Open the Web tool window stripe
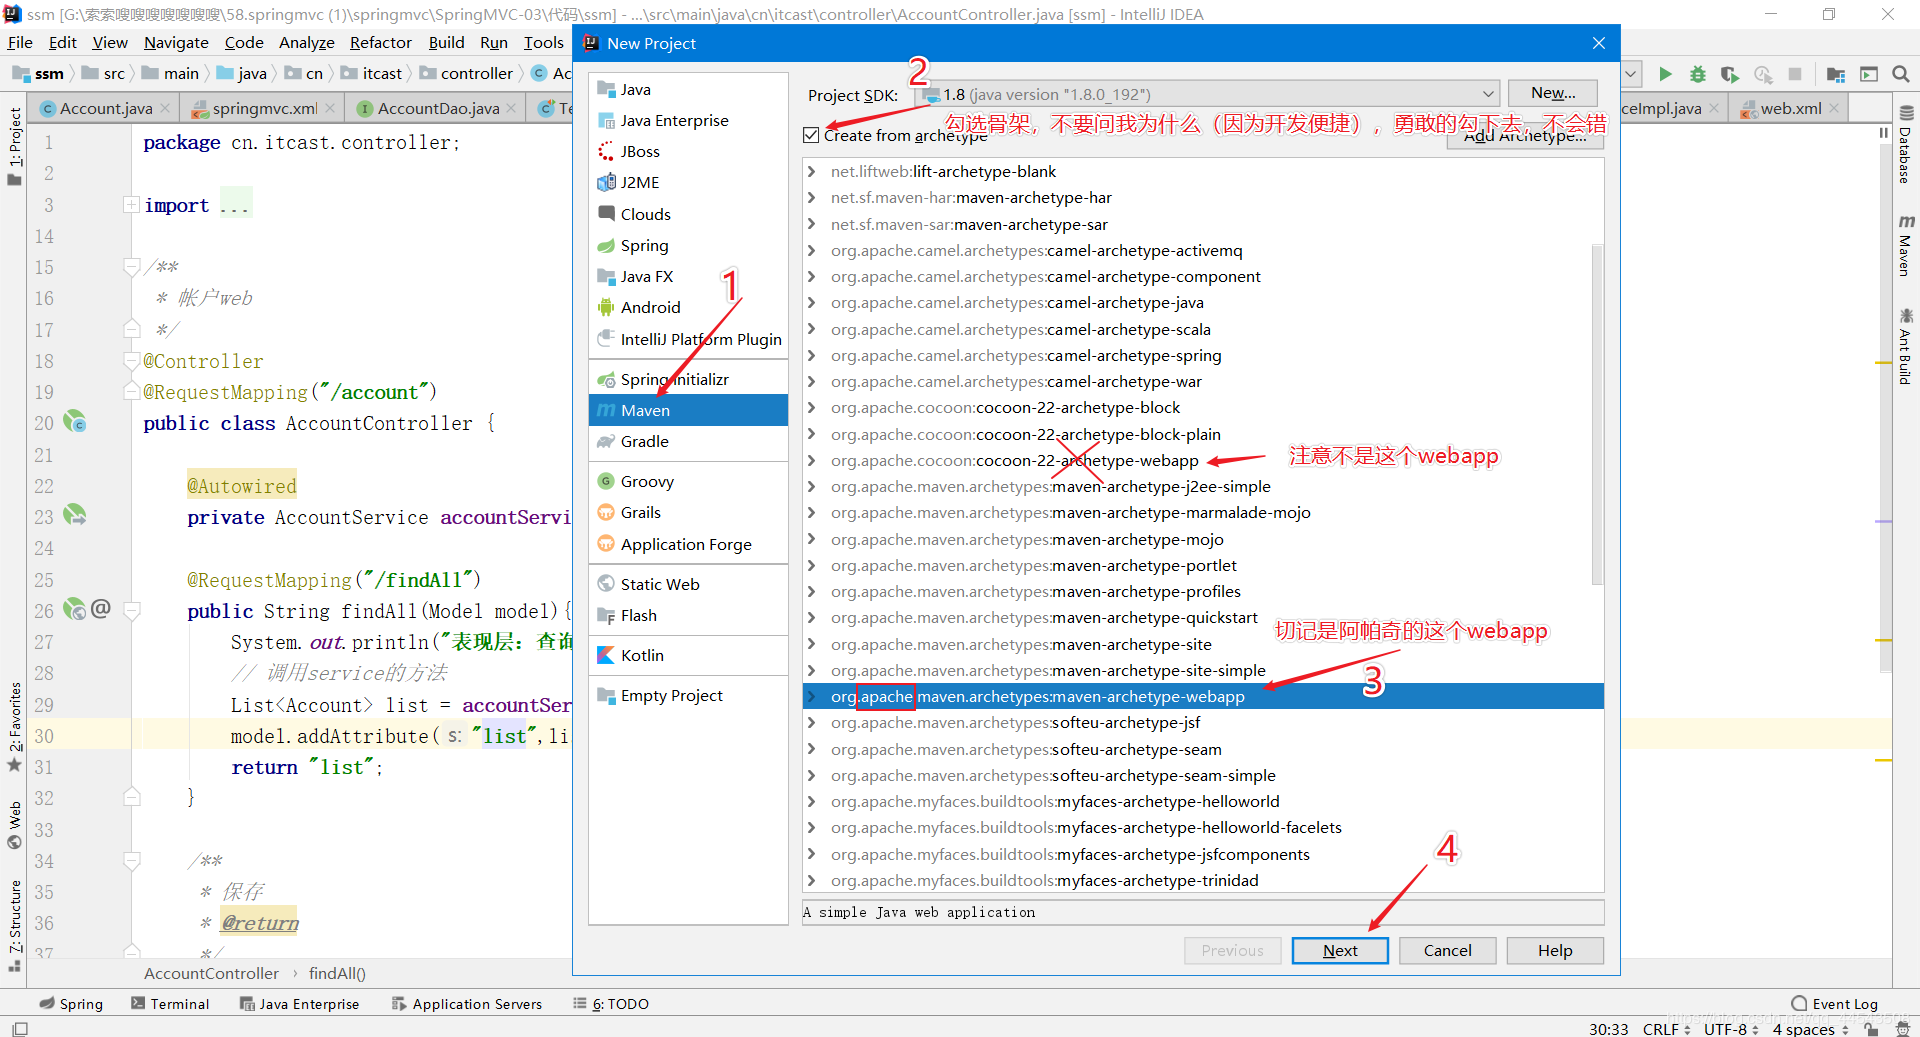 (14, 825)
